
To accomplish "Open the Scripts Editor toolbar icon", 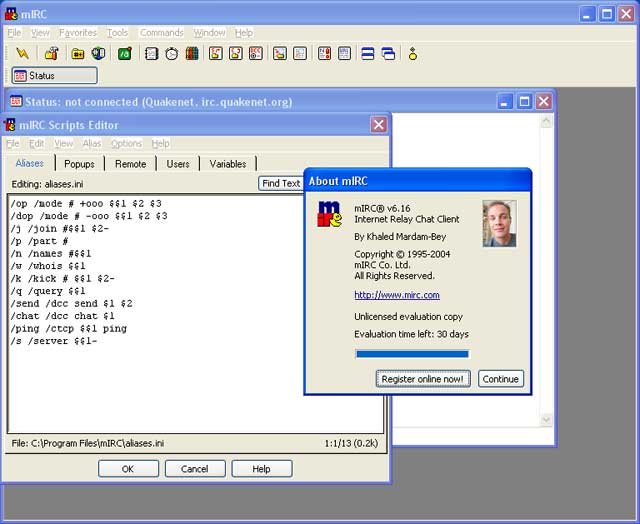I will pos(124,53).
